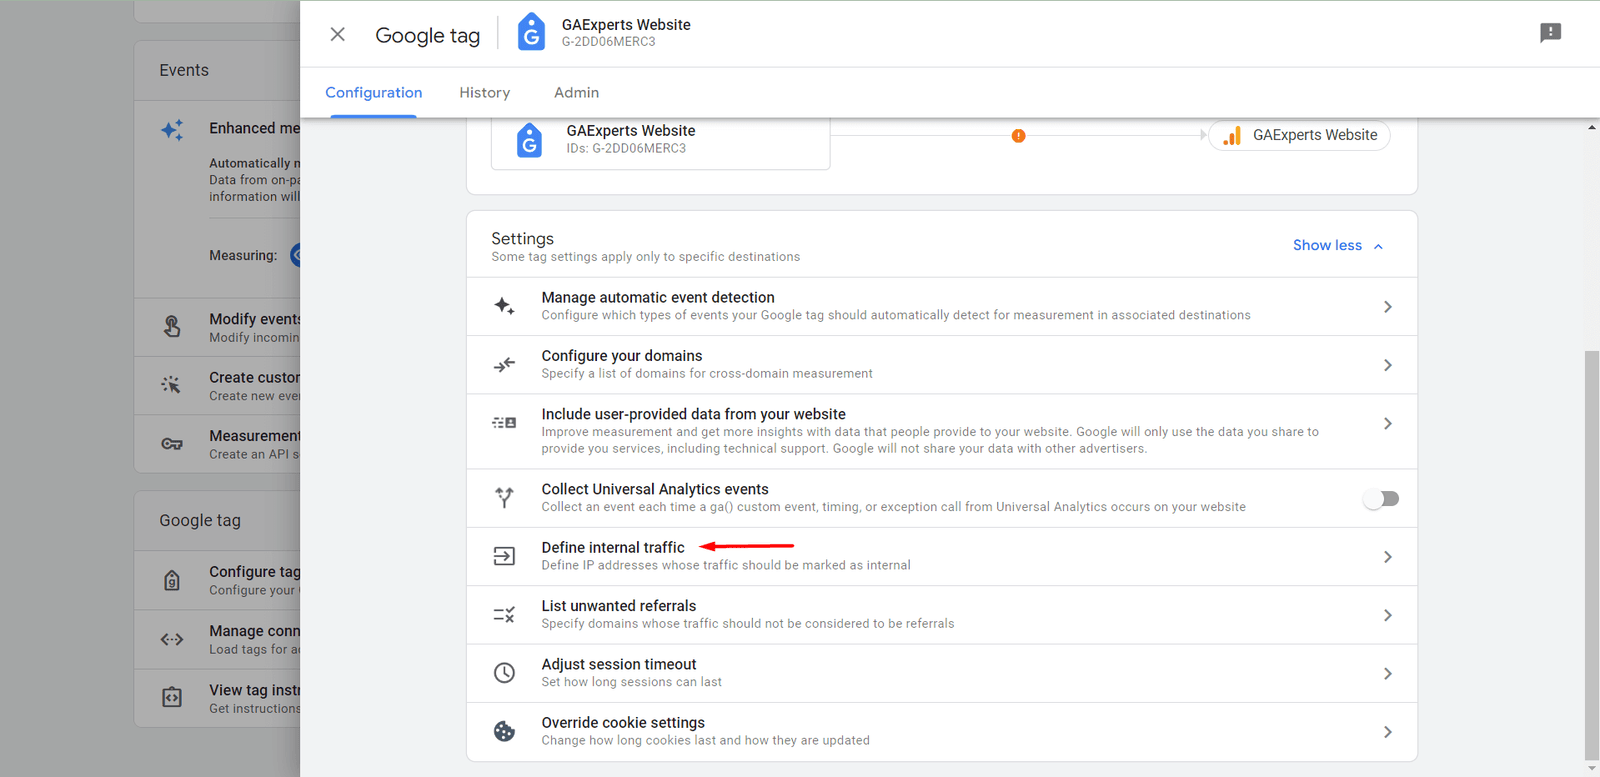Screen dimensions: 1600x777
Task: Close the Google tag panel
Action: (x=338, y=35)
